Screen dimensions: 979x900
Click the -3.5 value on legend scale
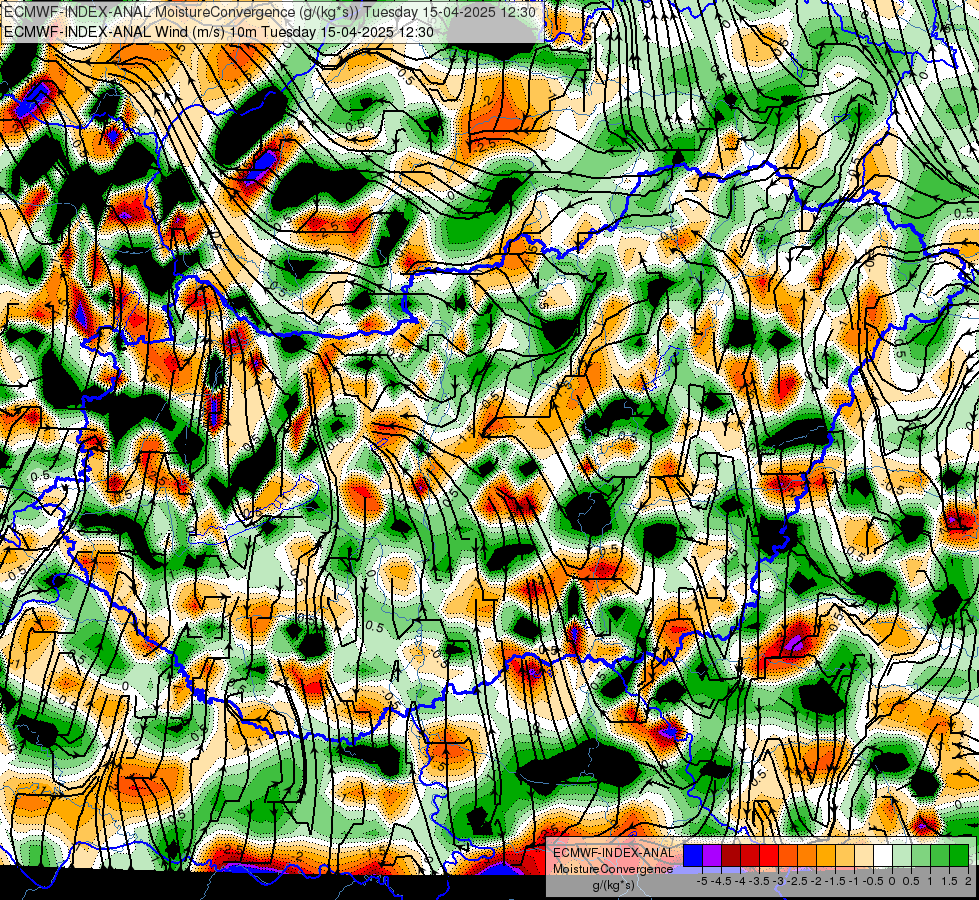(759, 881)
